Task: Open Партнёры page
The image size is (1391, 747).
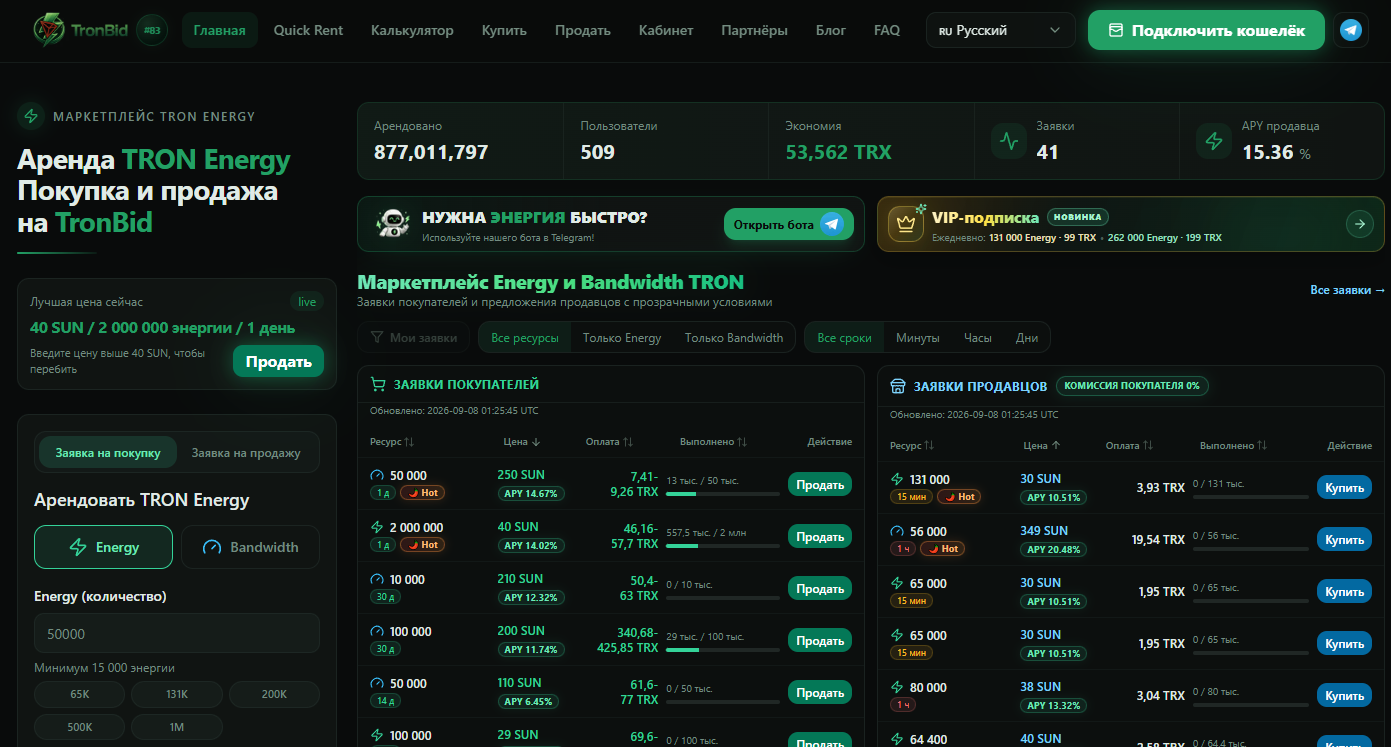Action: (x=754, y=30)
